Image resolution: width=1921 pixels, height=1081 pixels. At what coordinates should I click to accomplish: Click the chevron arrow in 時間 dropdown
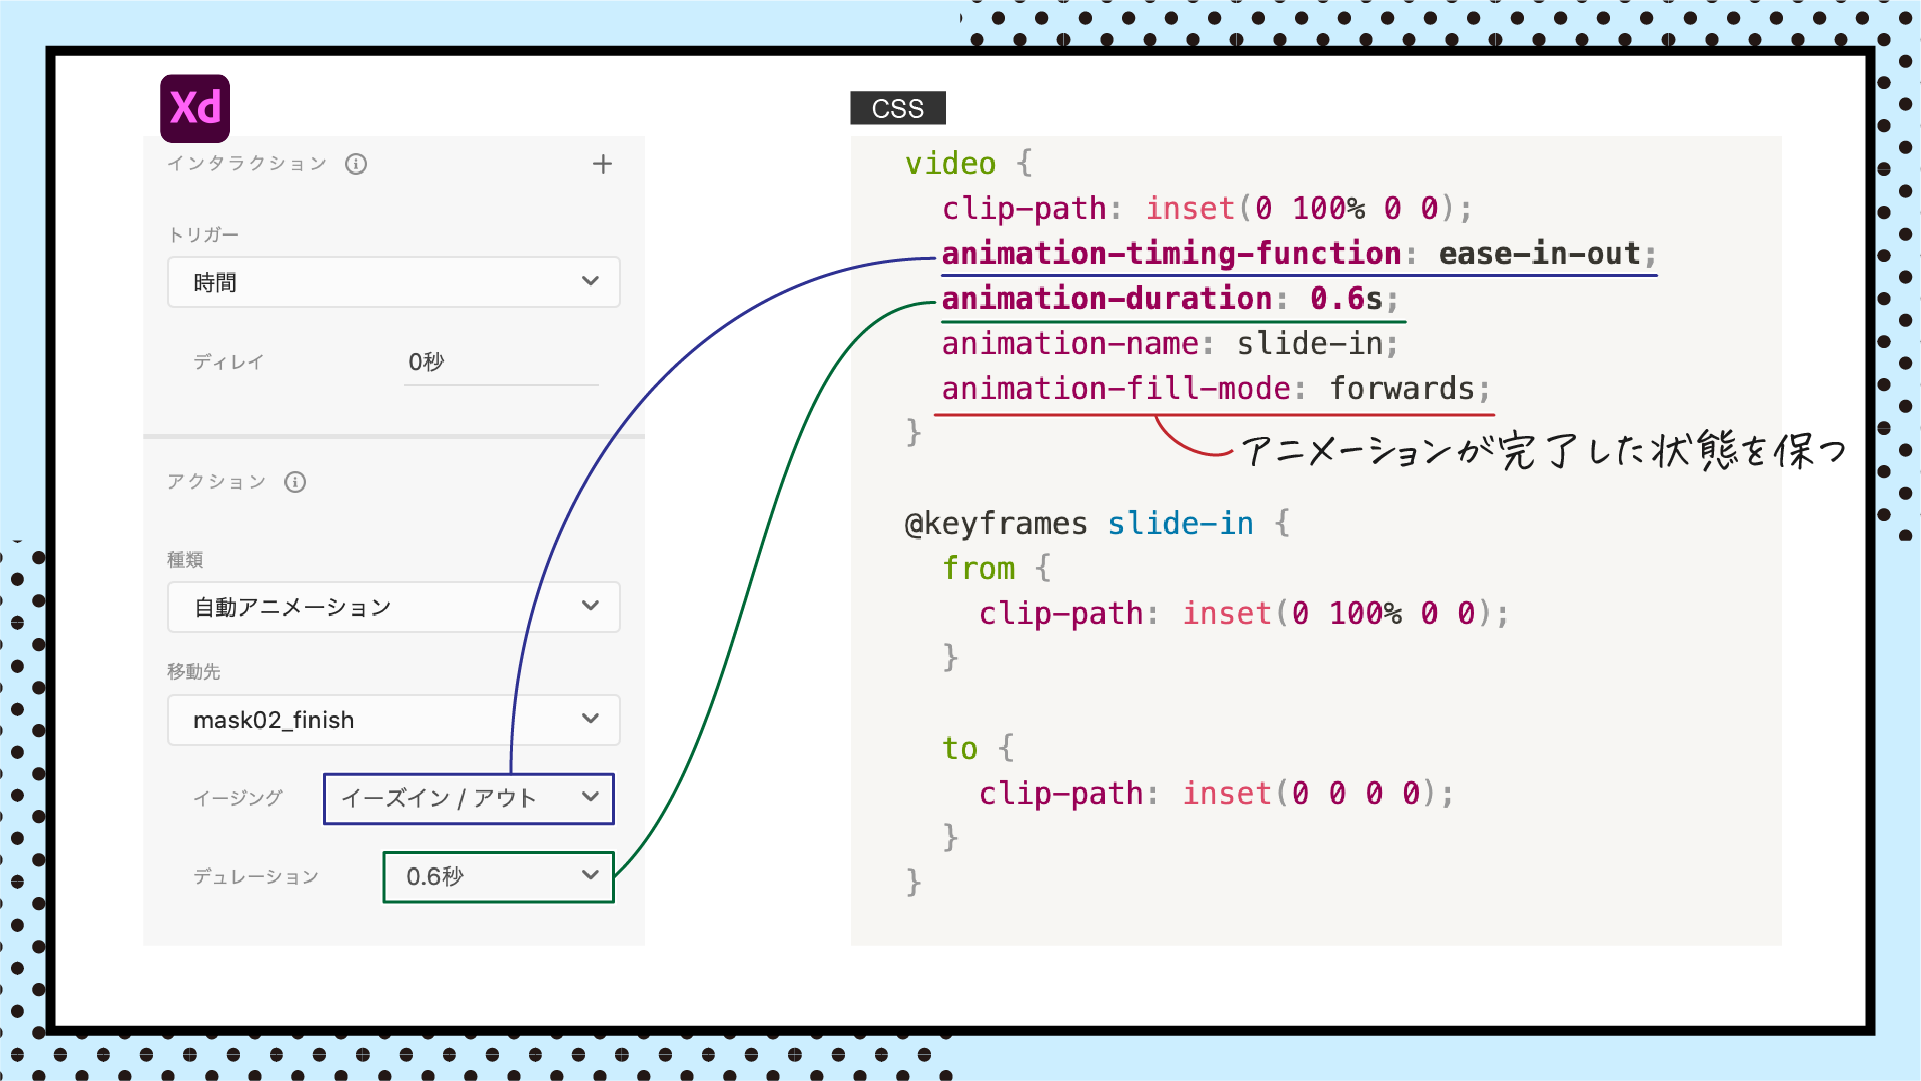tap(590, 281)
